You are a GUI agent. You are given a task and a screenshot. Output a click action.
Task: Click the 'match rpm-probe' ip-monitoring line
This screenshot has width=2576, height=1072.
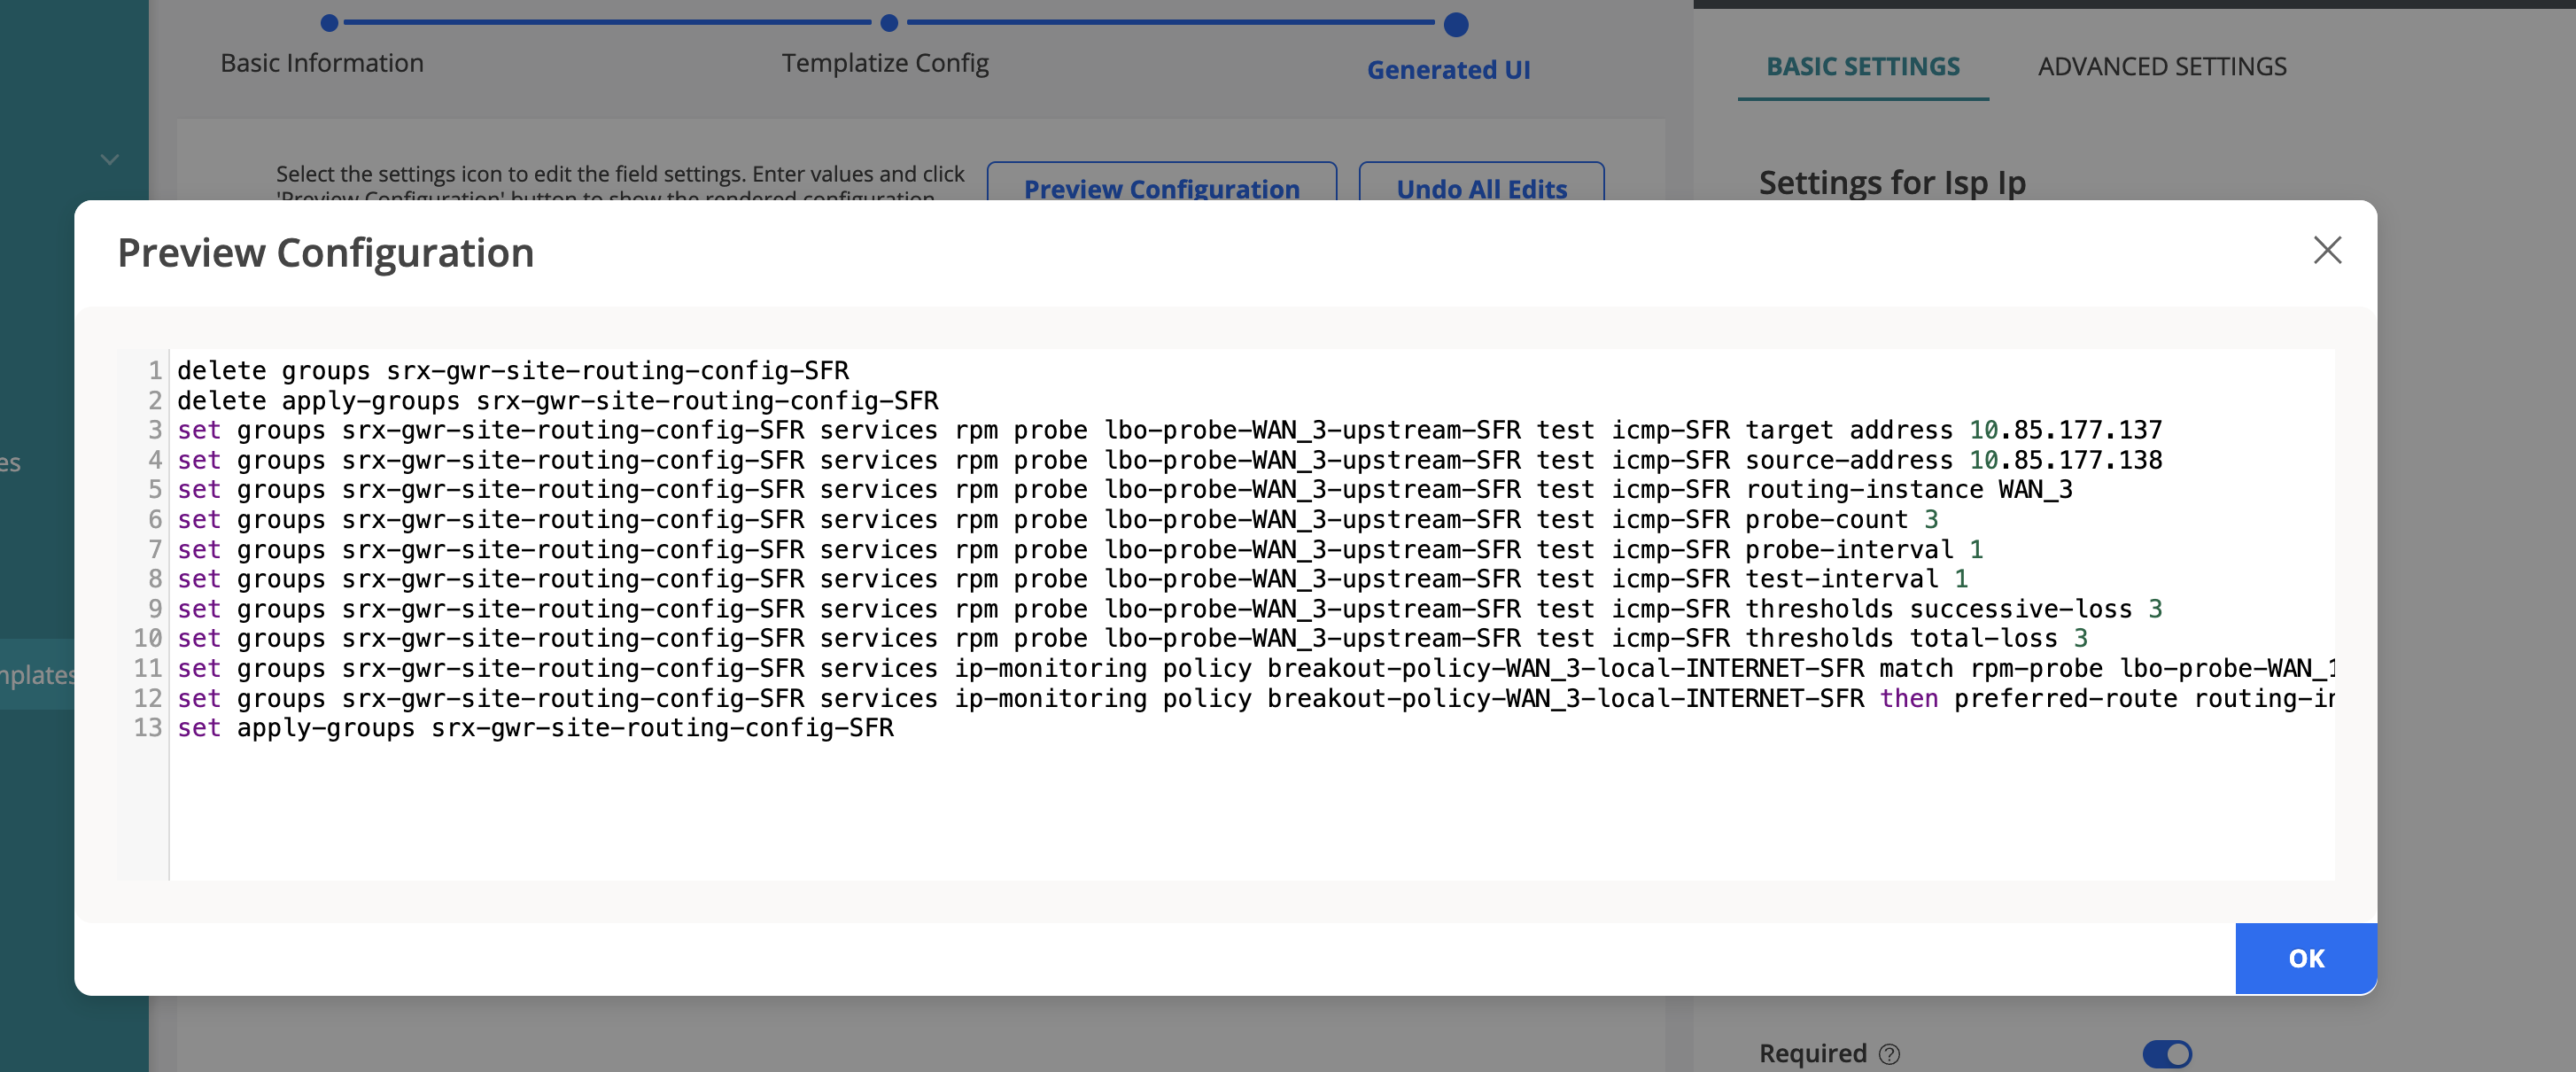(x=1256, y=668)
